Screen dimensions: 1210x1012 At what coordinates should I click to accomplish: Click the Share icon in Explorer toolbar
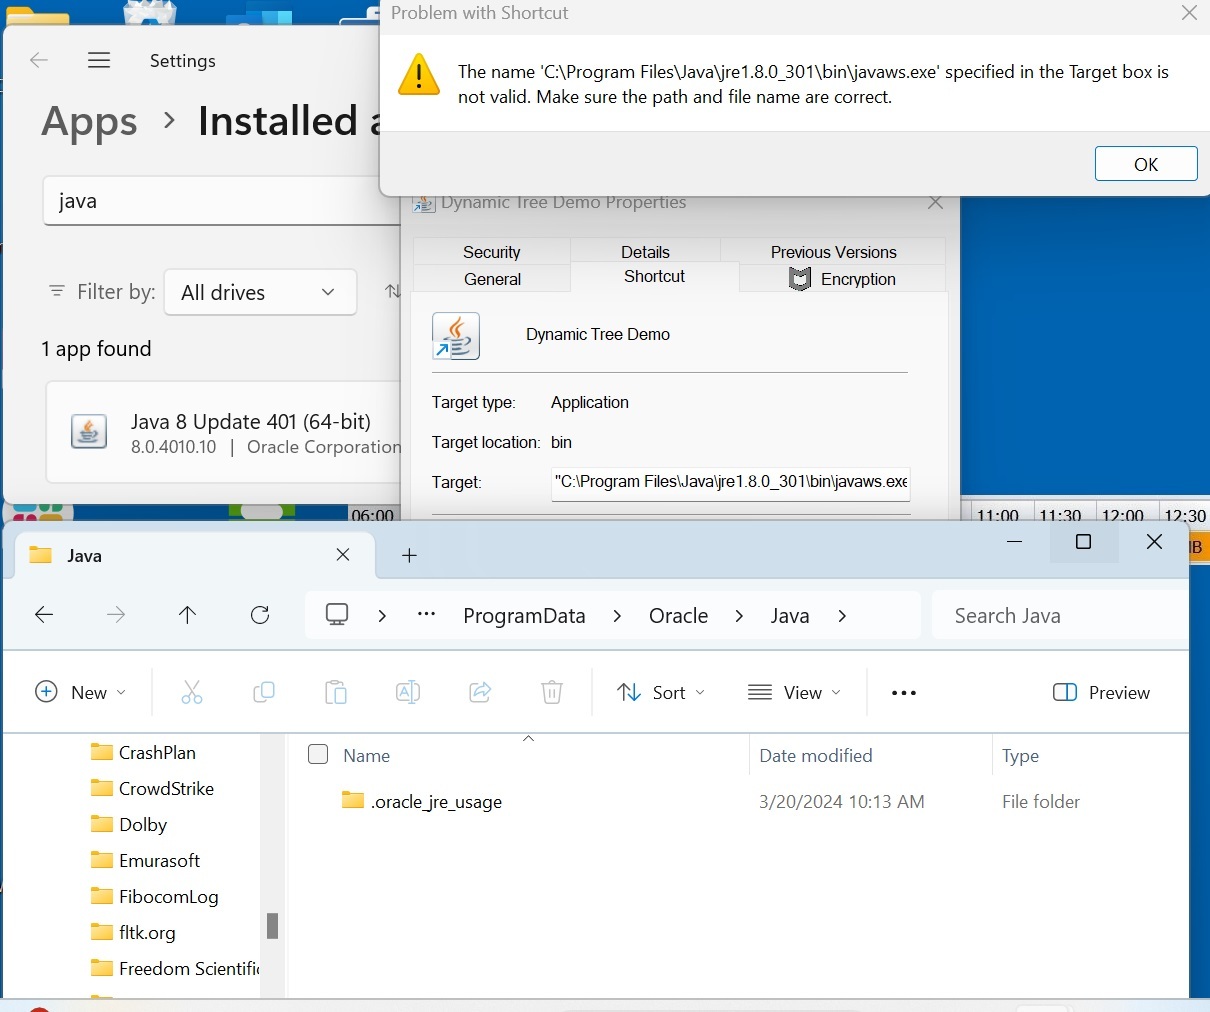[x=480, y=692]
